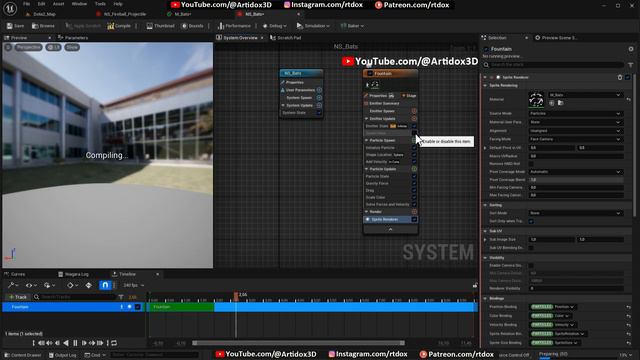This screenshot has width=640, height=360.
Task: Toggle Add Velocity module checkbox
Action: (414, 162)
